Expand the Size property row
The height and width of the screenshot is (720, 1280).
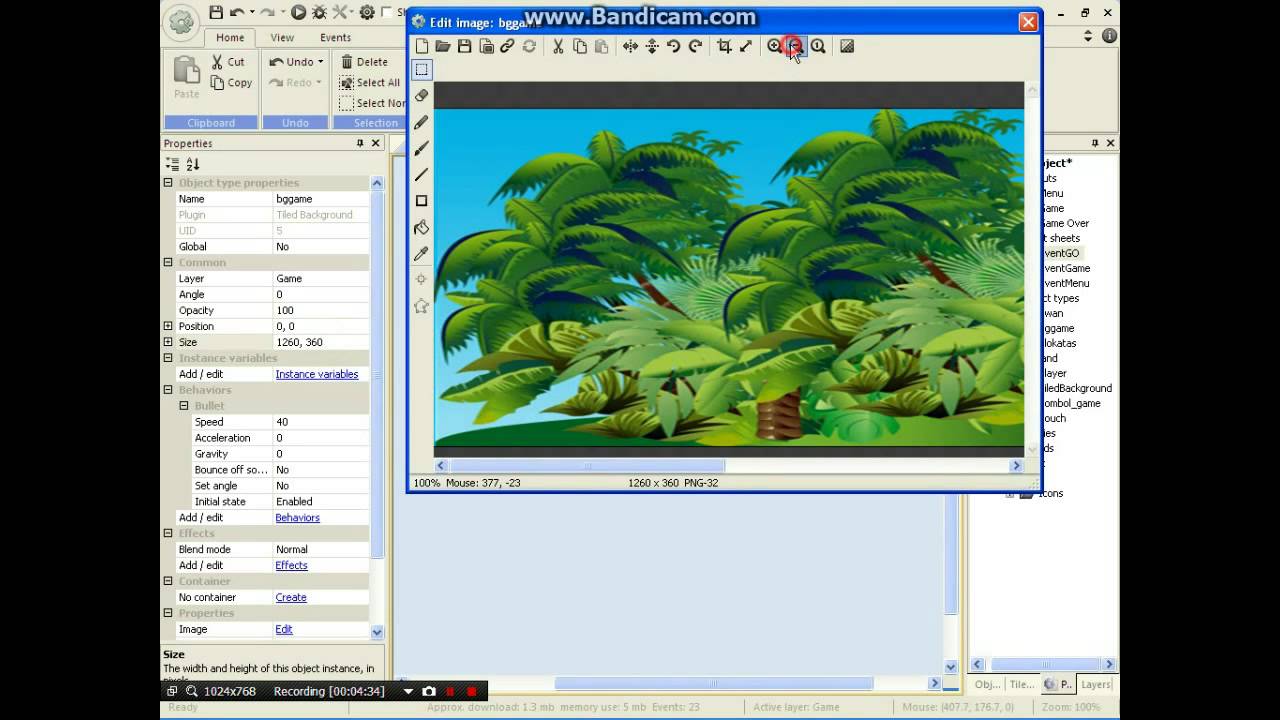click(168, 342)
